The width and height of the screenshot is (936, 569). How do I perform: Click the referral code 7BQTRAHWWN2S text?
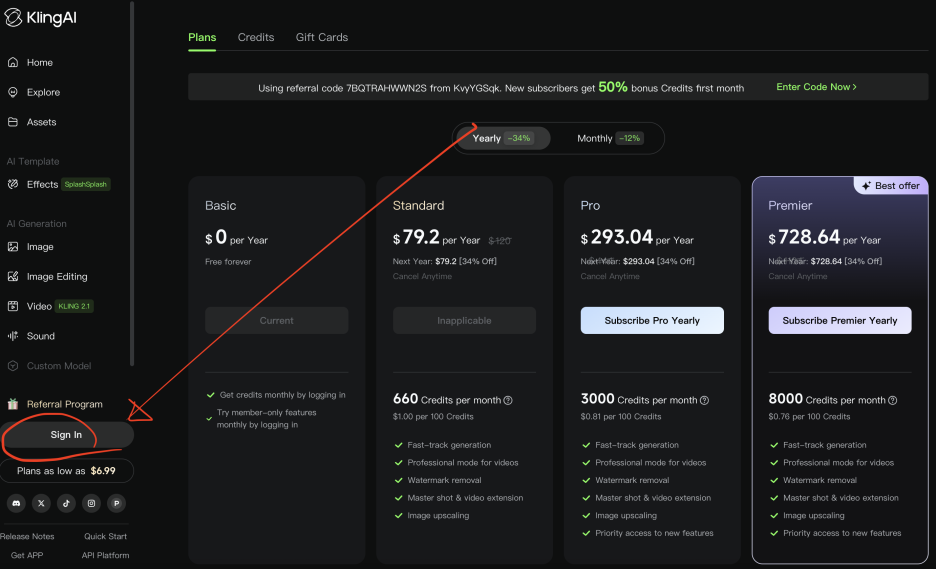click(386, 88)
